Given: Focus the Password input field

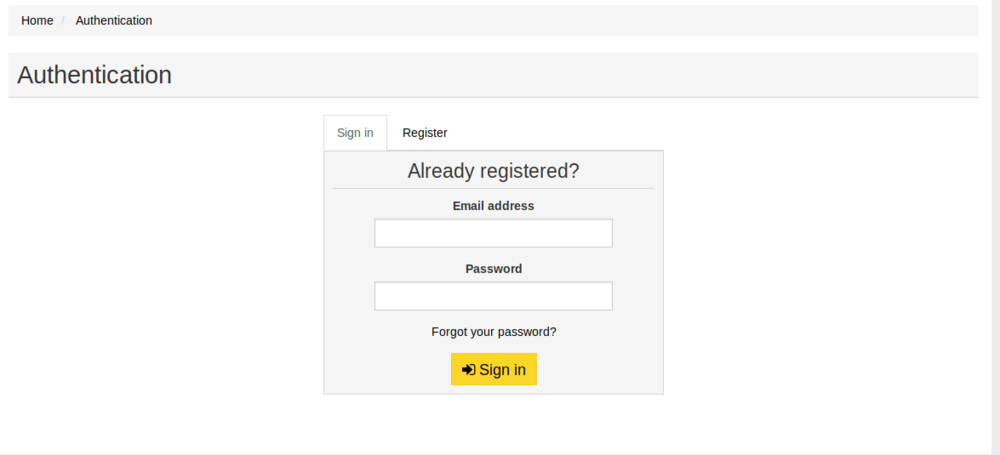Looking at the screenshot, I should pos(493,296).
